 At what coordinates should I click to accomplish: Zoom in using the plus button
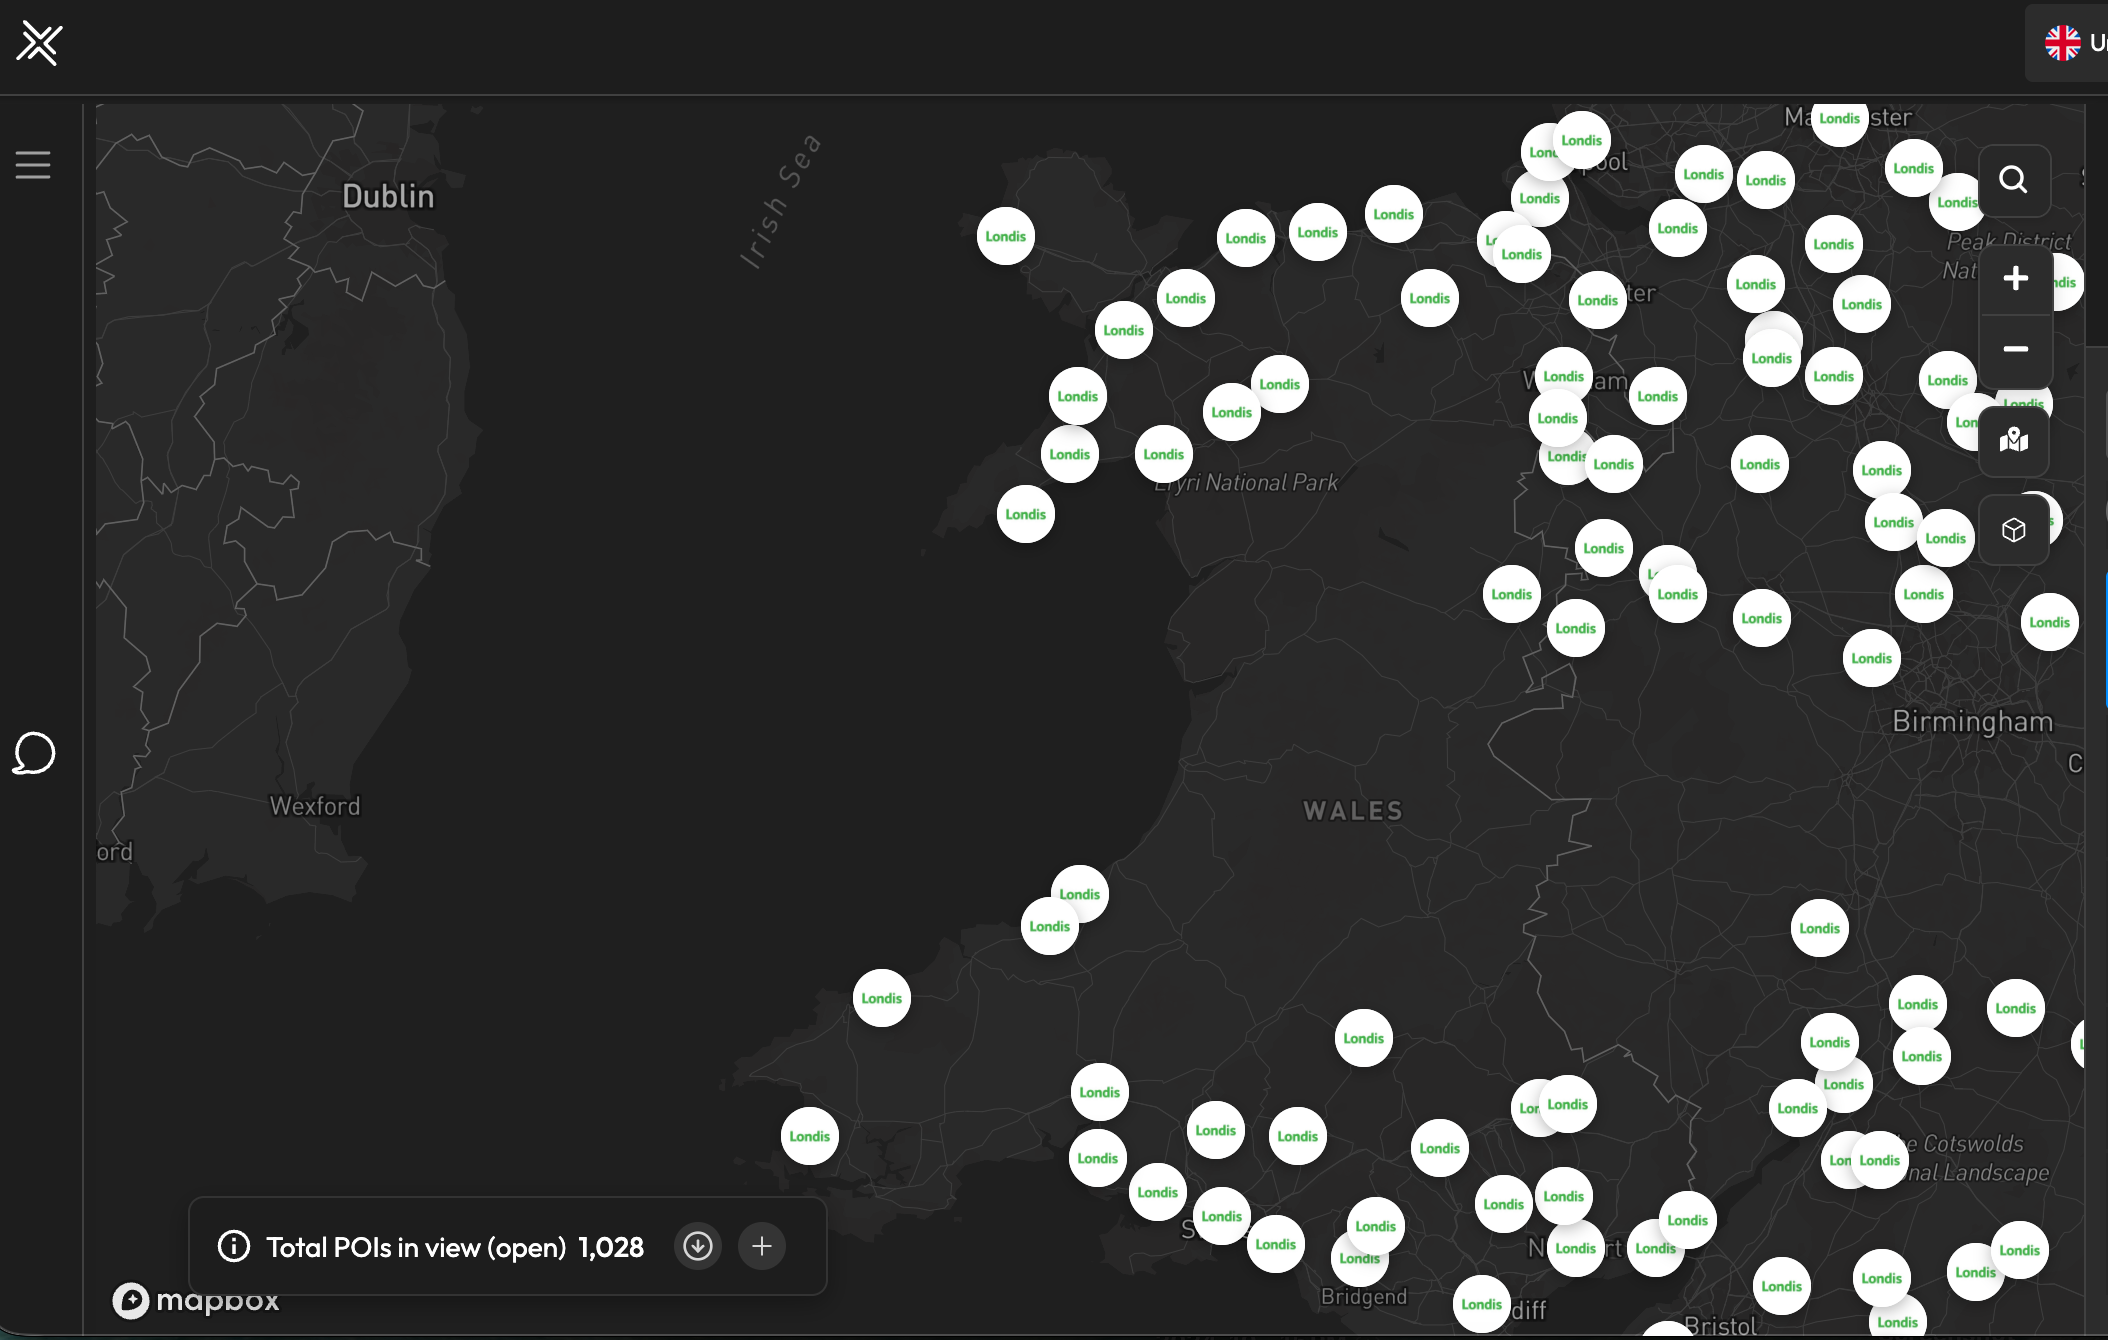point(2015,279)
